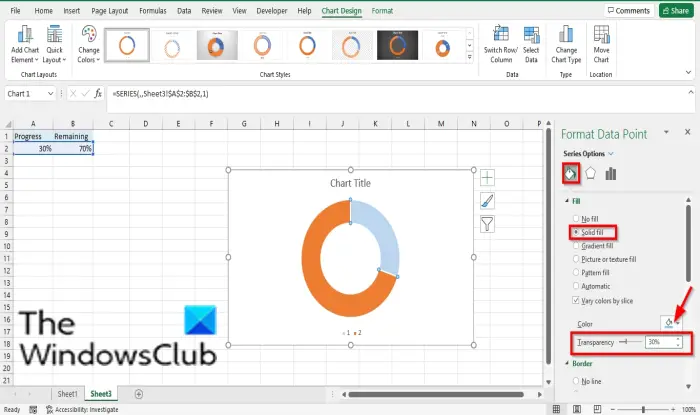Viewport: 700px width, 415px height.
Task: Increase Transparency with stepper up arrow
Action: click(x=678, y=339)
